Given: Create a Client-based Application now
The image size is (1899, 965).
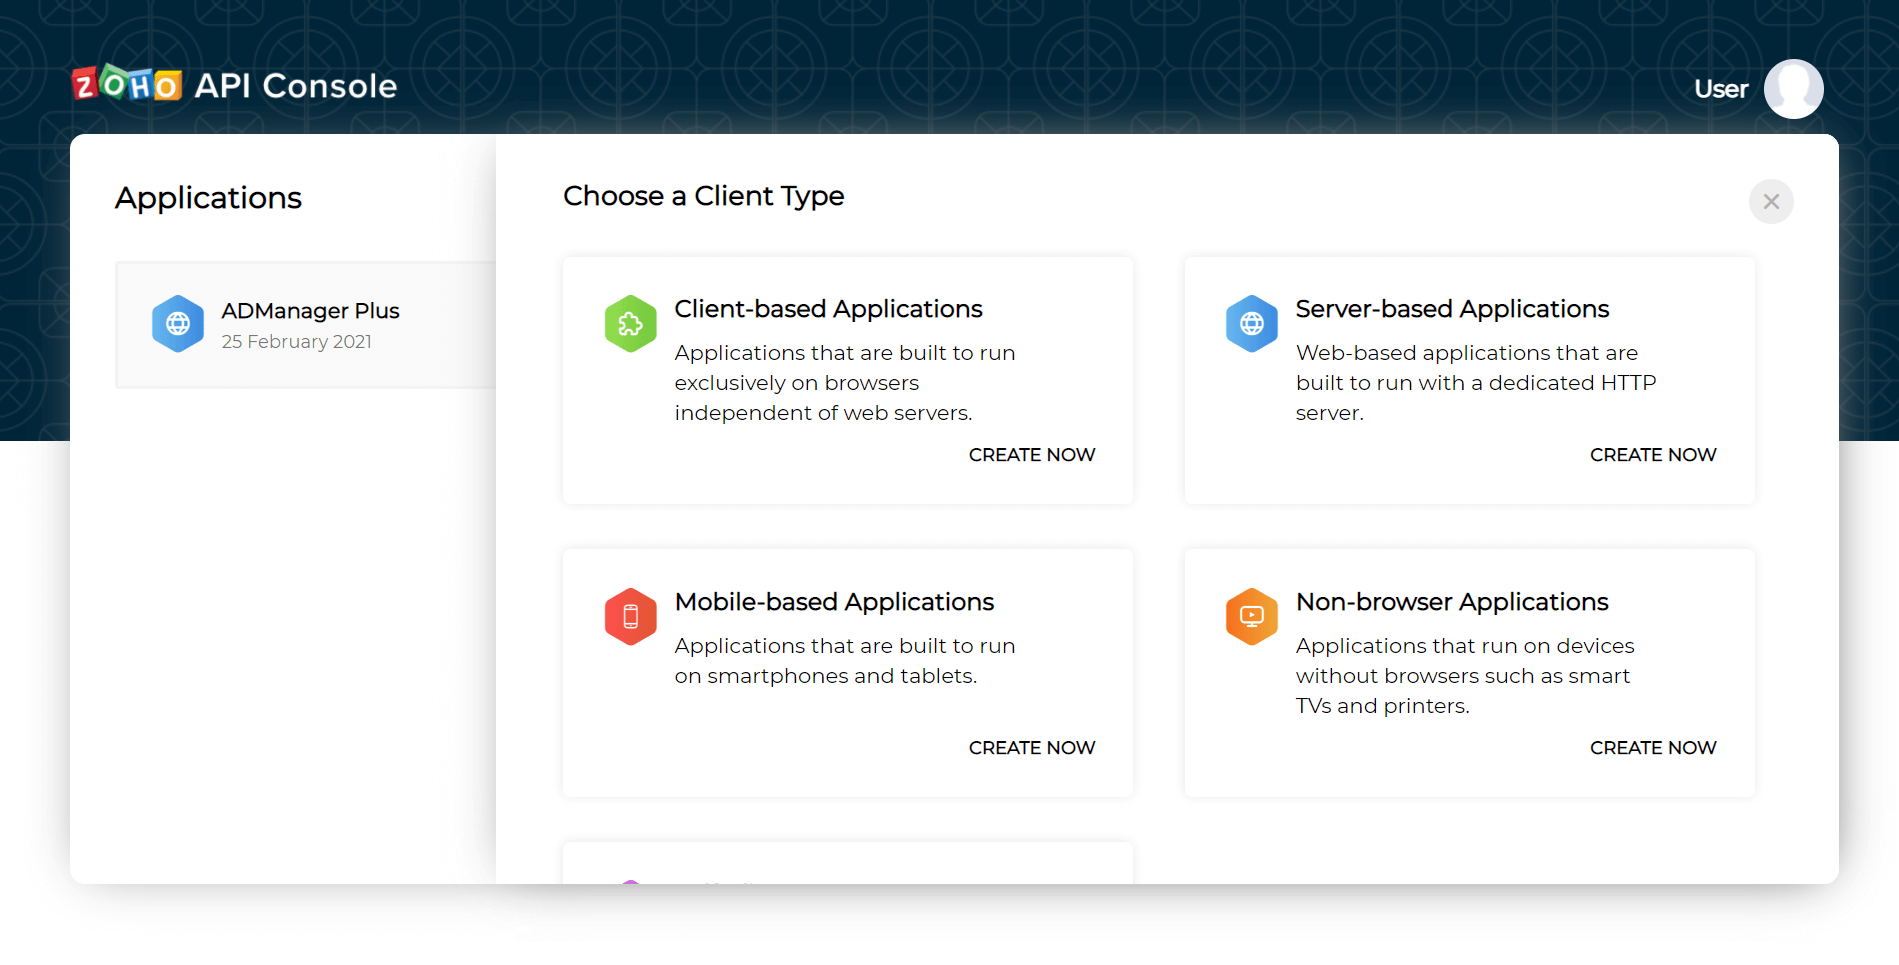Looking at the screenshot, I should click(1031, 455).
